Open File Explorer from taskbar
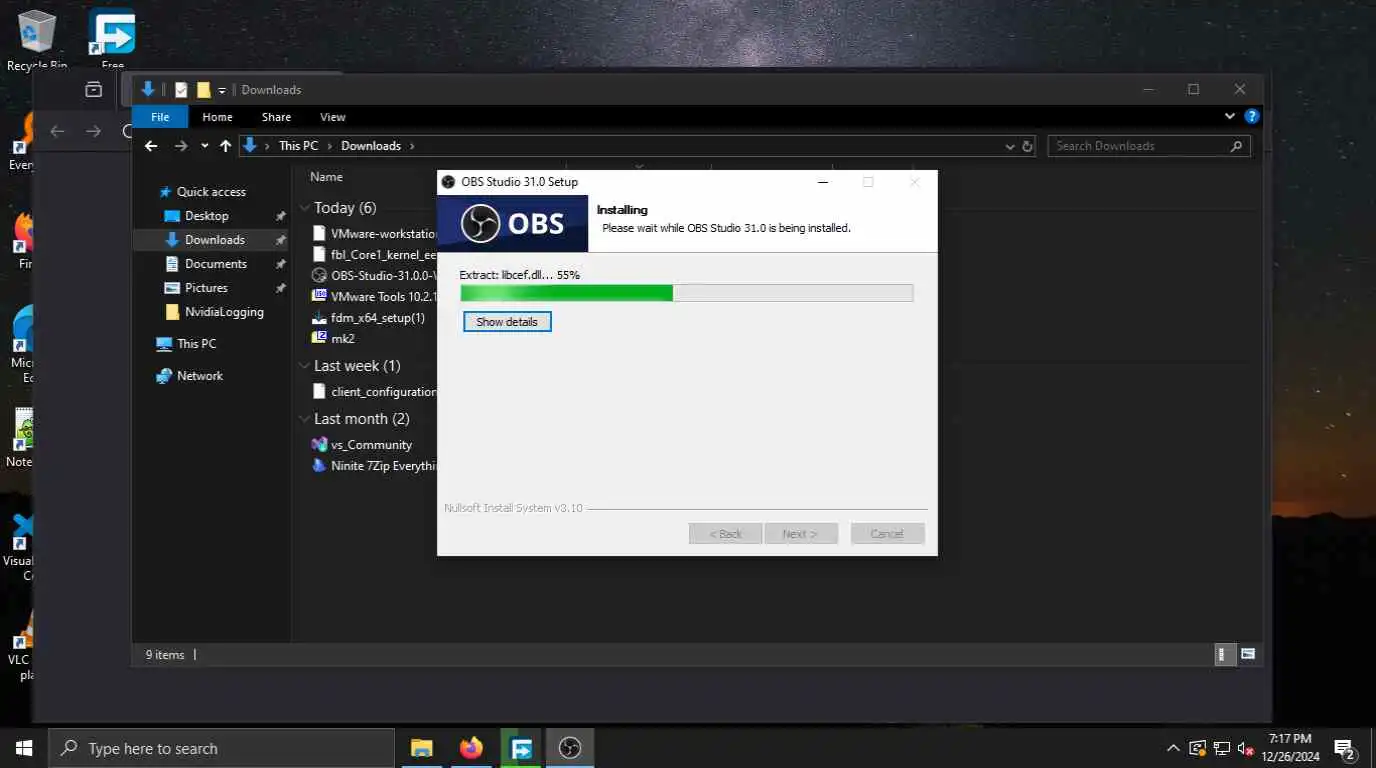Screen dimensions: 1376x768 point(422,748)
